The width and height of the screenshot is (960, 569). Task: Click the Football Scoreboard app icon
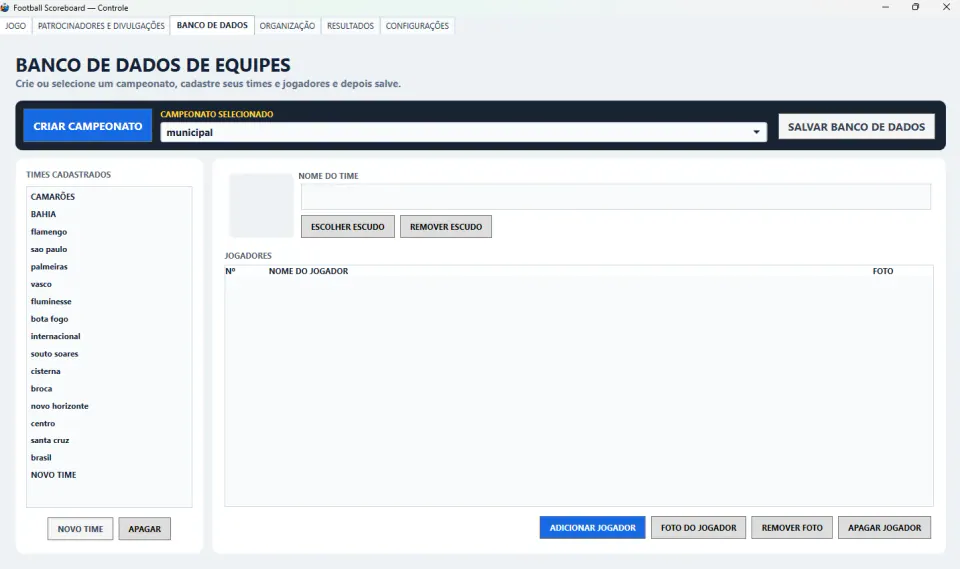5,7
